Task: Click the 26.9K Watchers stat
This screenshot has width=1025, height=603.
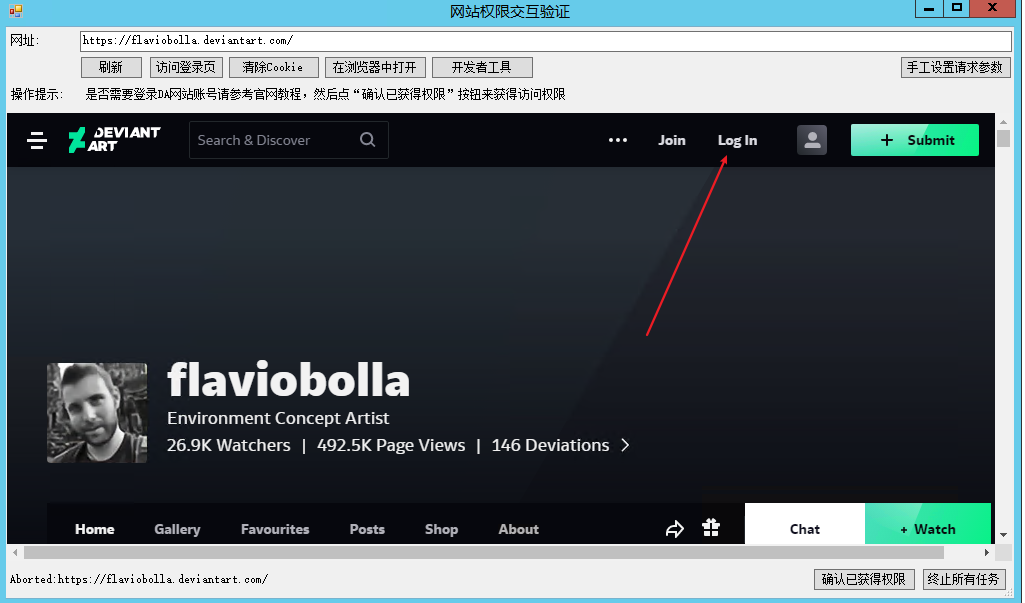Action: 229,445
